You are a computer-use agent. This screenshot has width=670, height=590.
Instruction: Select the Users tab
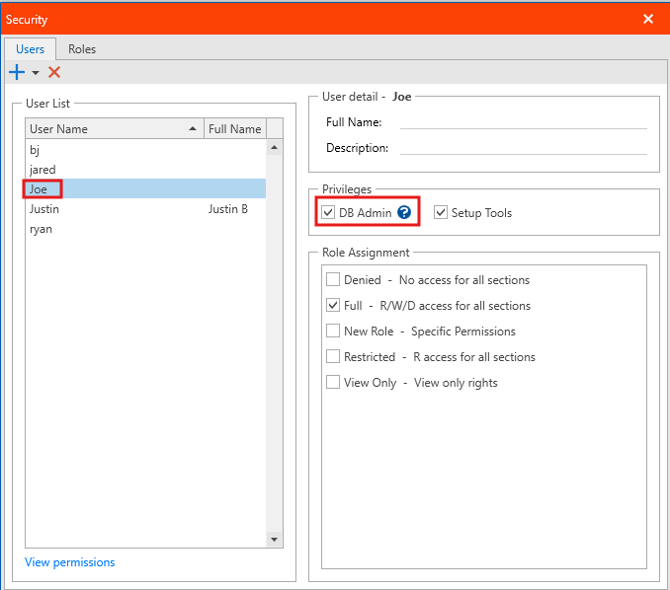click(x=30, y=49)
